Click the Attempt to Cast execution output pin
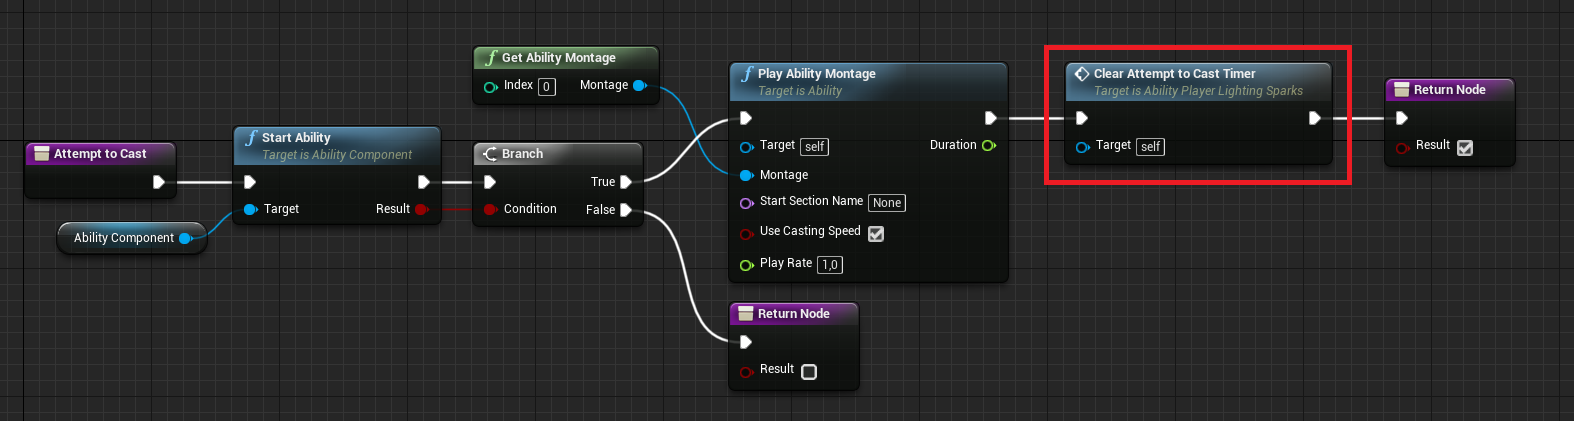Screen dimensions: 1574x421 tap(159, 182)
